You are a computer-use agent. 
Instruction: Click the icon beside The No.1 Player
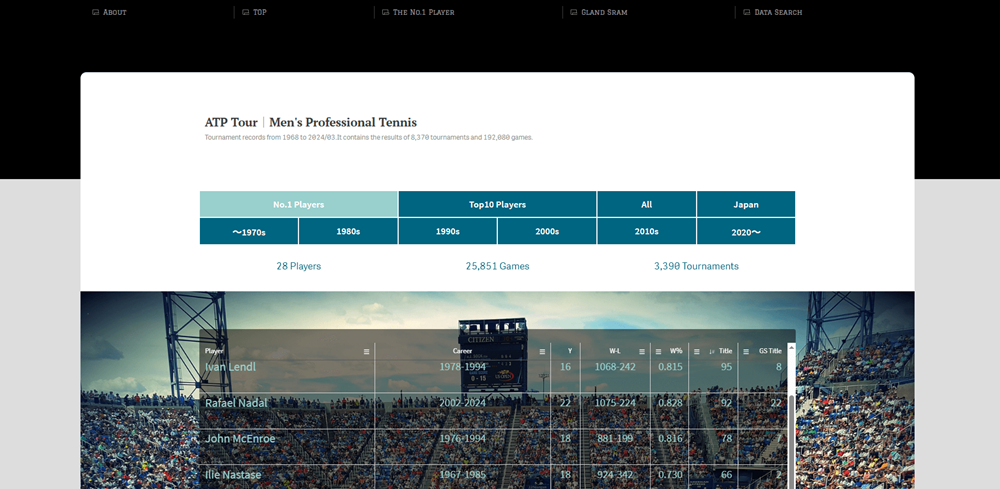click(x=385, y=13)
